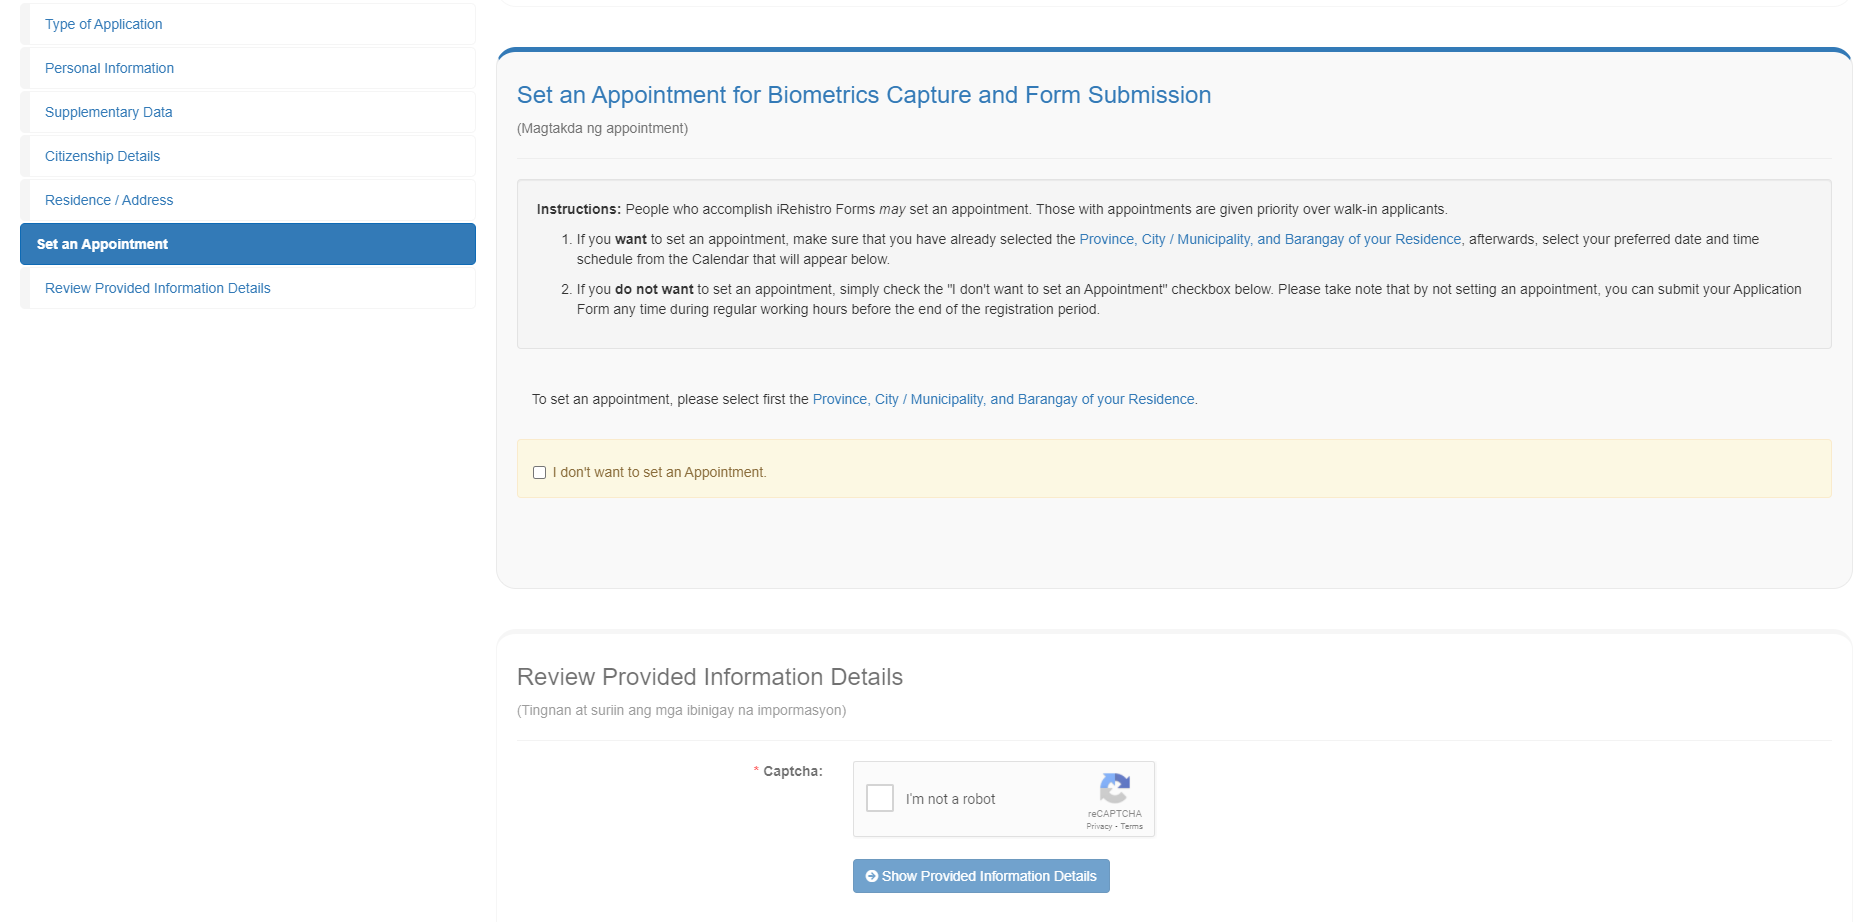Follow the Residence link below the instructions box

(1003, 399)
